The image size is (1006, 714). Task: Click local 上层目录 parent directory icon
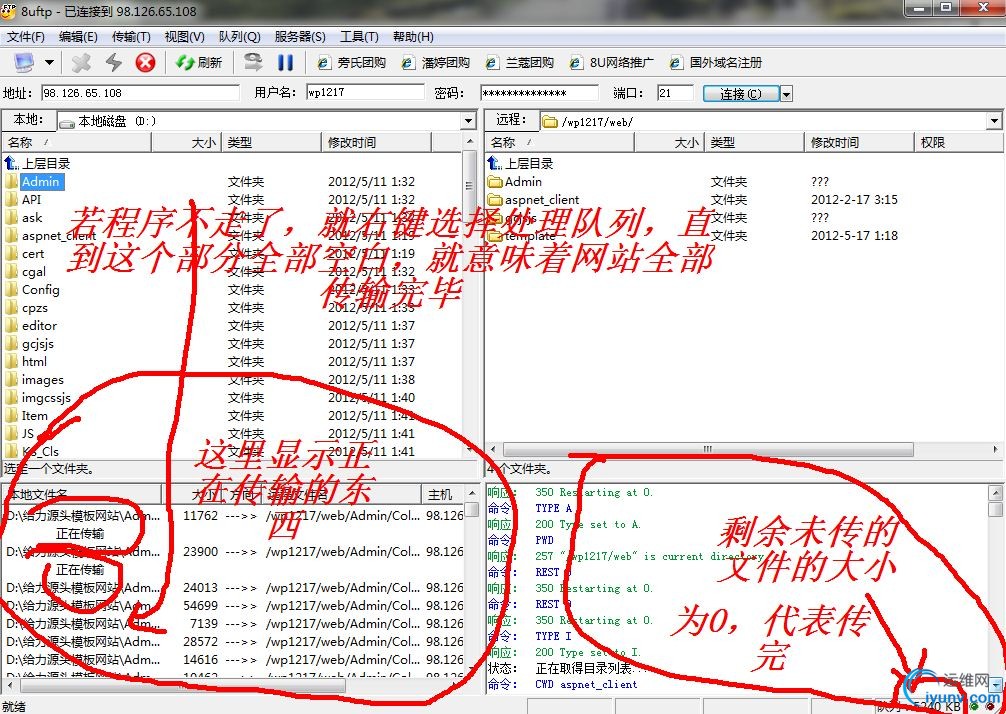click(12, 163)
